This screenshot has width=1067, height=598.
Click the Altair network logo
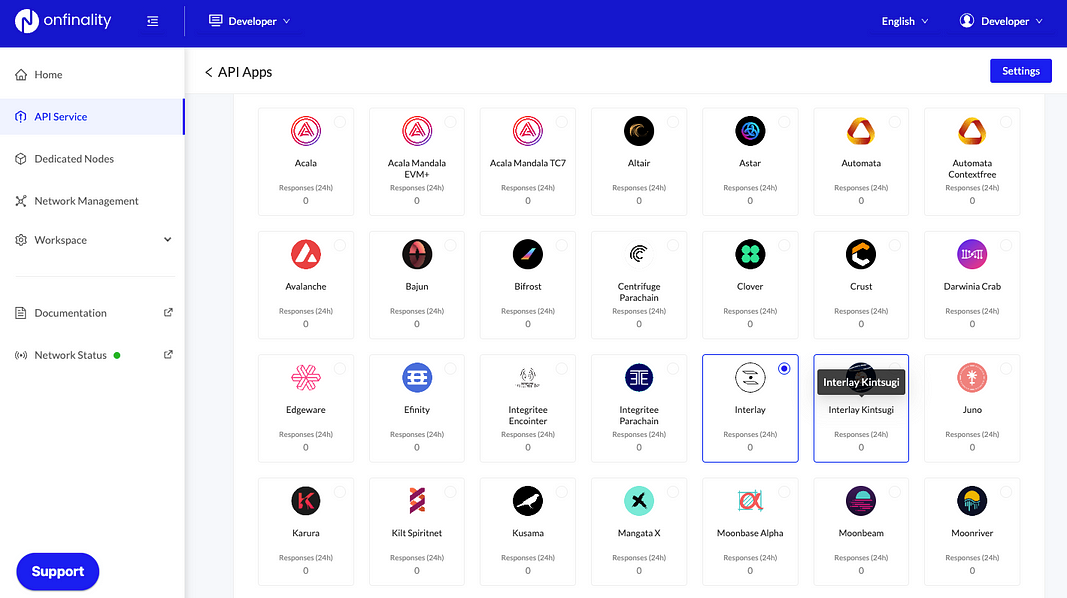(639, 131)
